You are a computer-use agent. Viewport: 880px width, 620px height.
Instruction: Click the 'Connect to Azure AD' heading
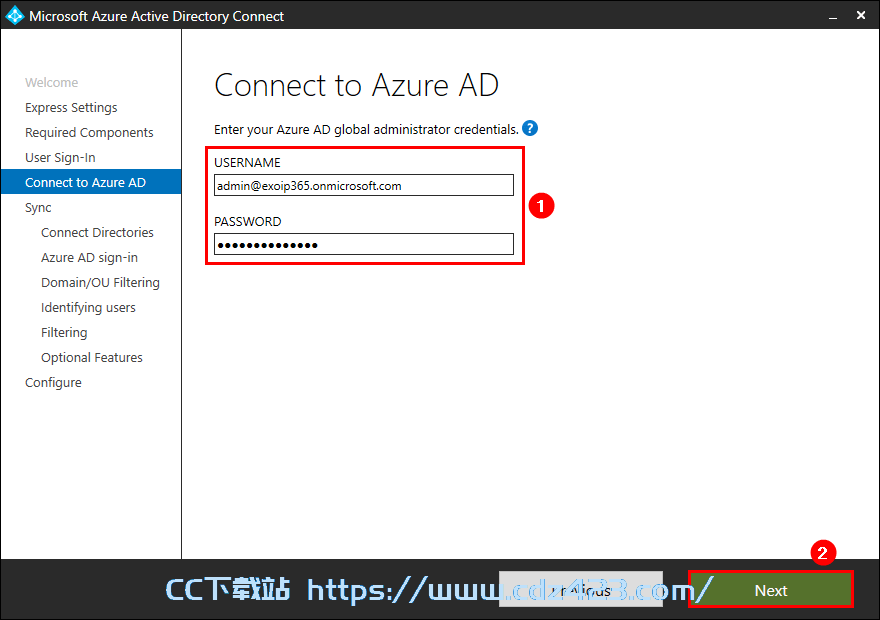[356, 85]
